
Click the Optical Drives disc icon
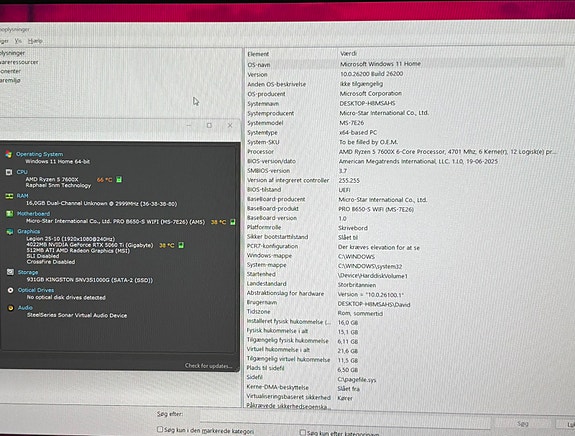pos(11,290)
